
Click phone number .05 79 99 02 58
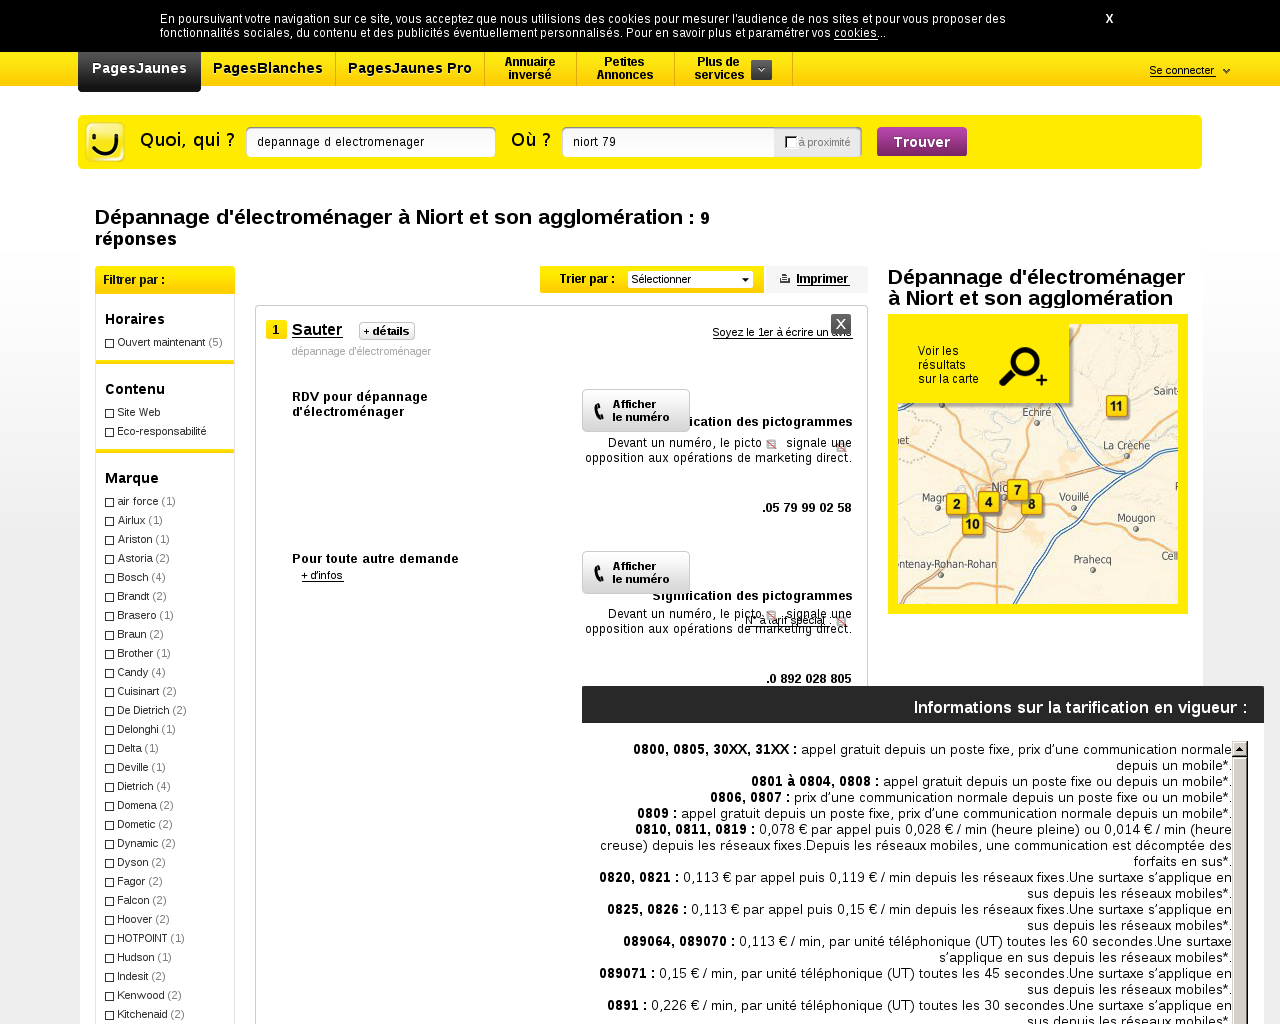(x=807, y=508)
